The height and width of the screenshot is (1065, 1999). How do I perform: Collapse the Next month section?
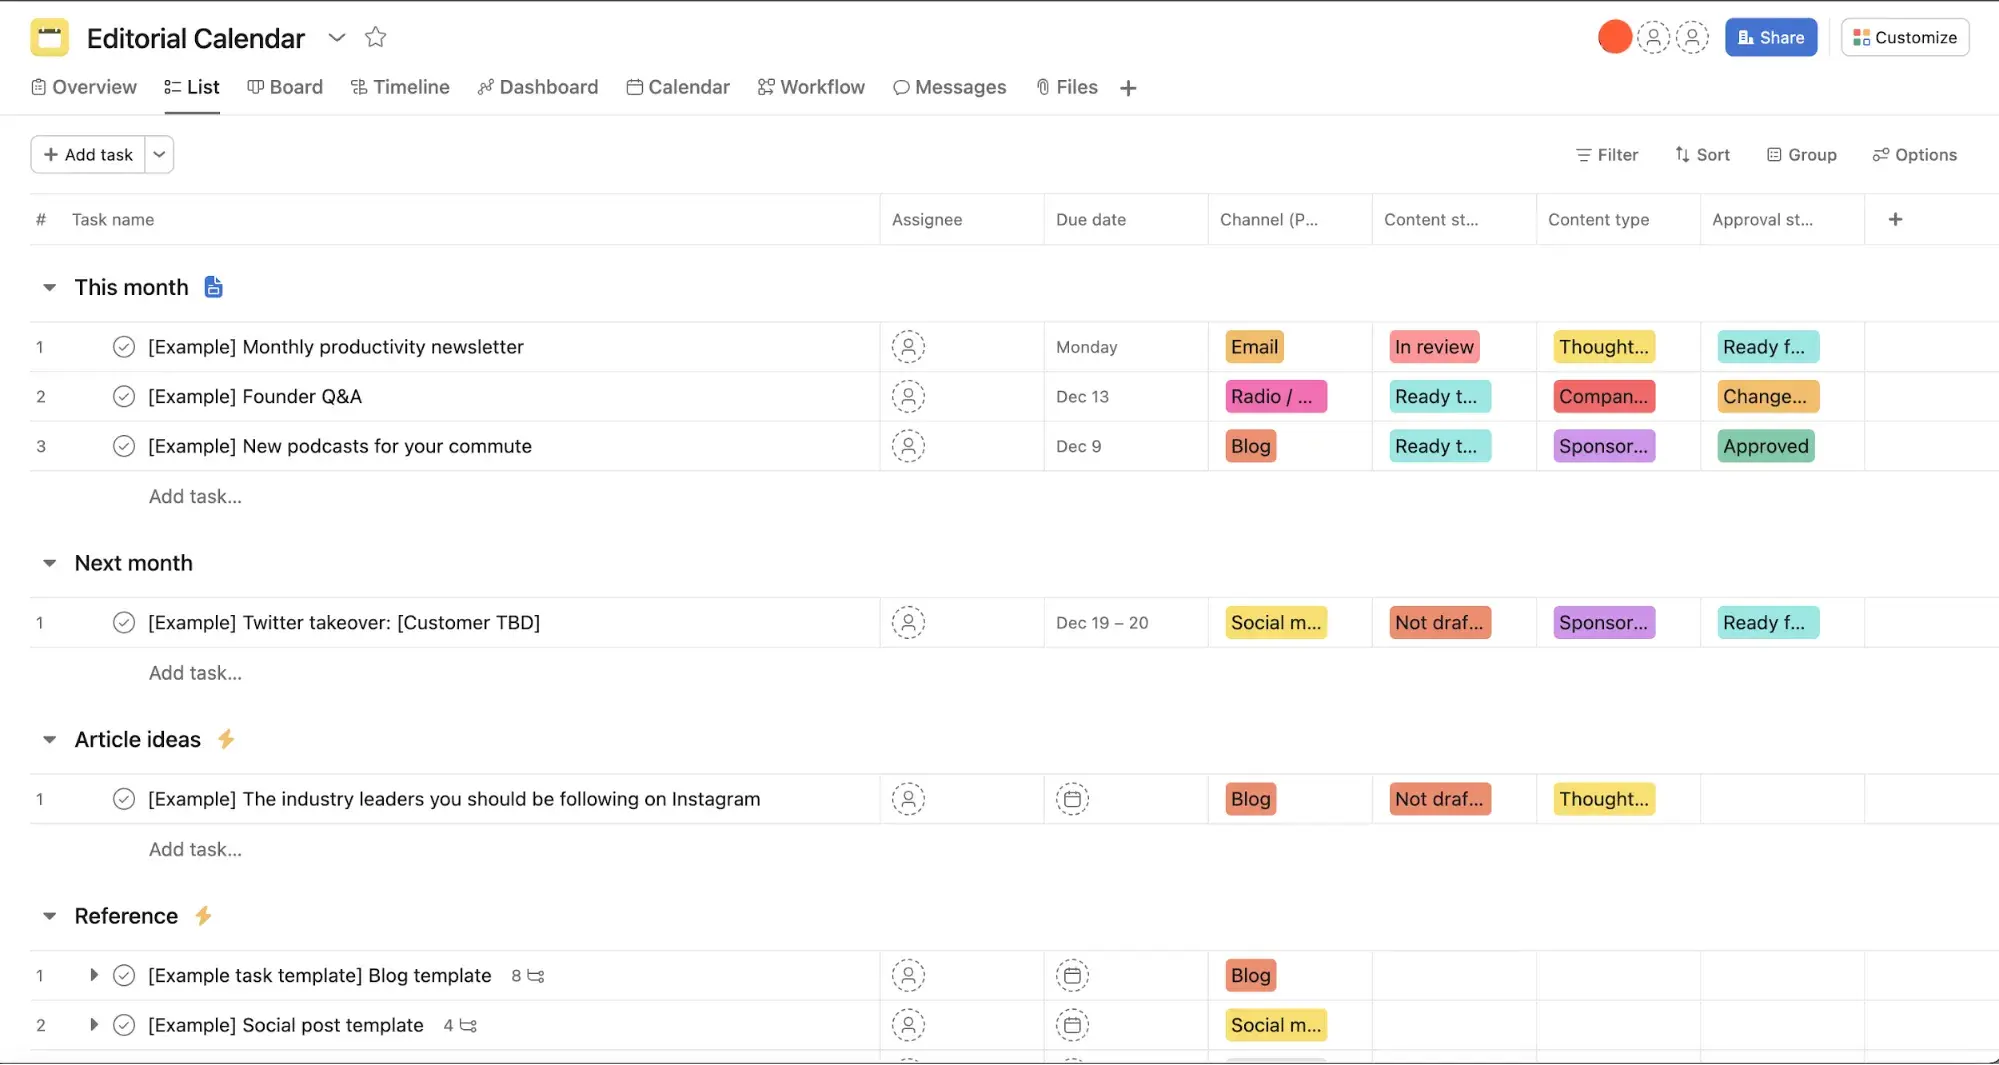49,563
